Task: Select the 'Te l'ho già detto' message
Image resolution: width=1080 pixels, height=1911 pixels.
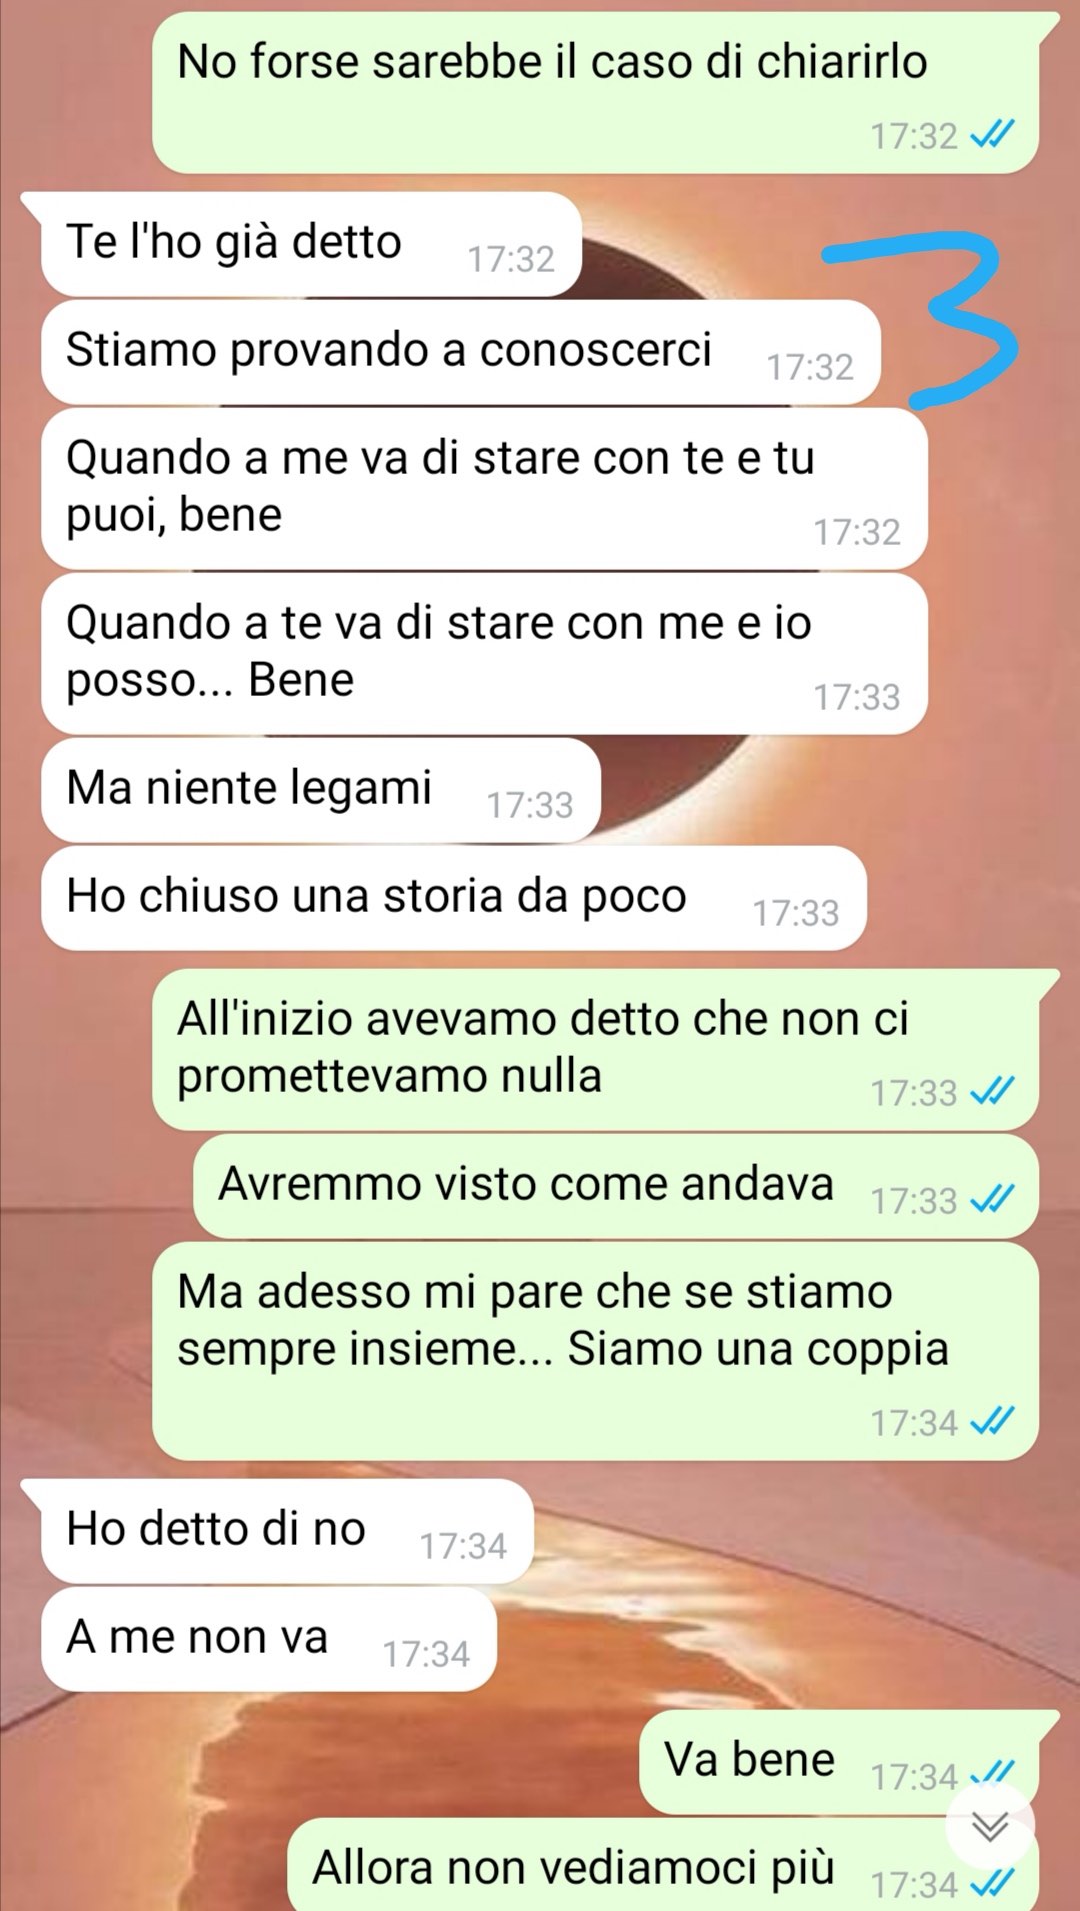Action: (x=310, y=244)
